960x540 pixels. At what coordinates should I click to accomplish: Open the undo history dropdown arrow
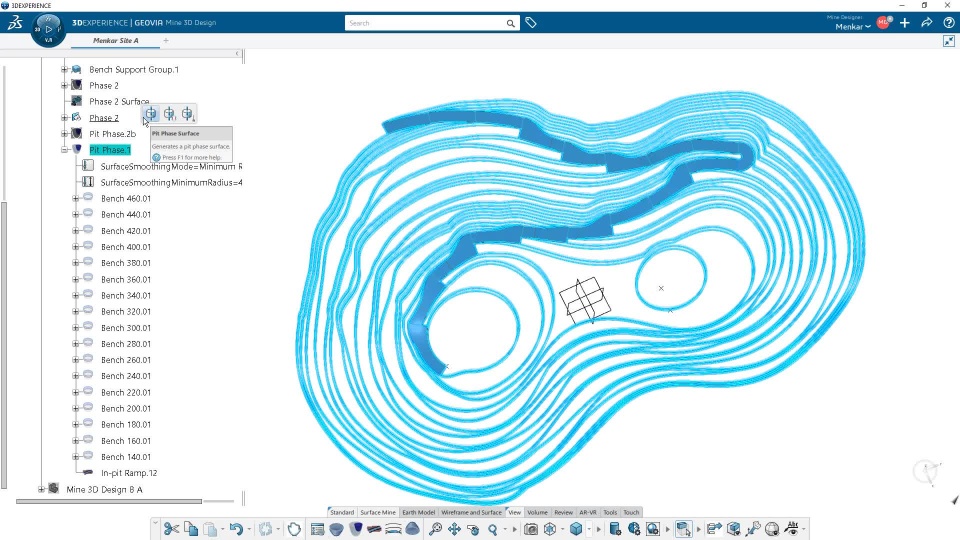click(249, 530)
